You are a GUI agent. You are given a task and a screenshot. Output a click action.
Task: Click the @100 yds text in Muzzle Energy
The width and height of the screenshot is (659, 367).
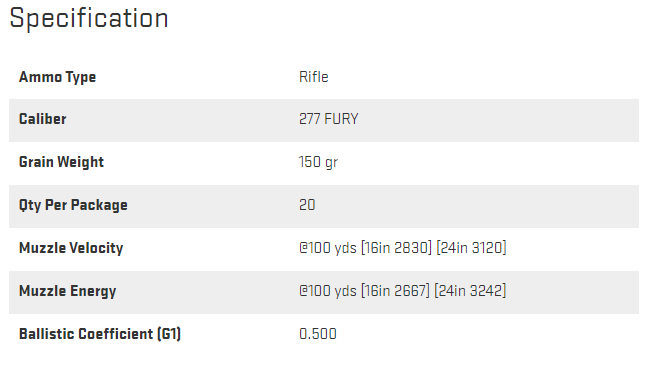point(328,291)
